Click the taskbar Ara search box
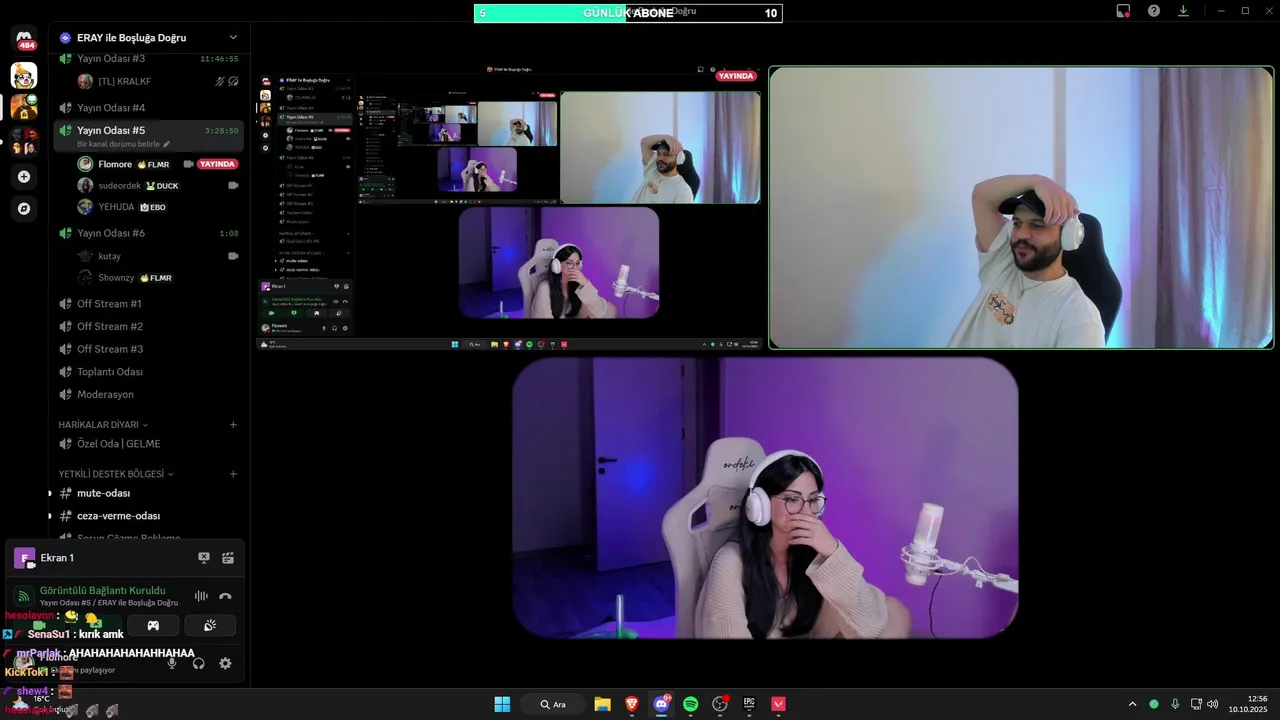Viewport: 1280px width, 720px height. click(x=553, y=704)
